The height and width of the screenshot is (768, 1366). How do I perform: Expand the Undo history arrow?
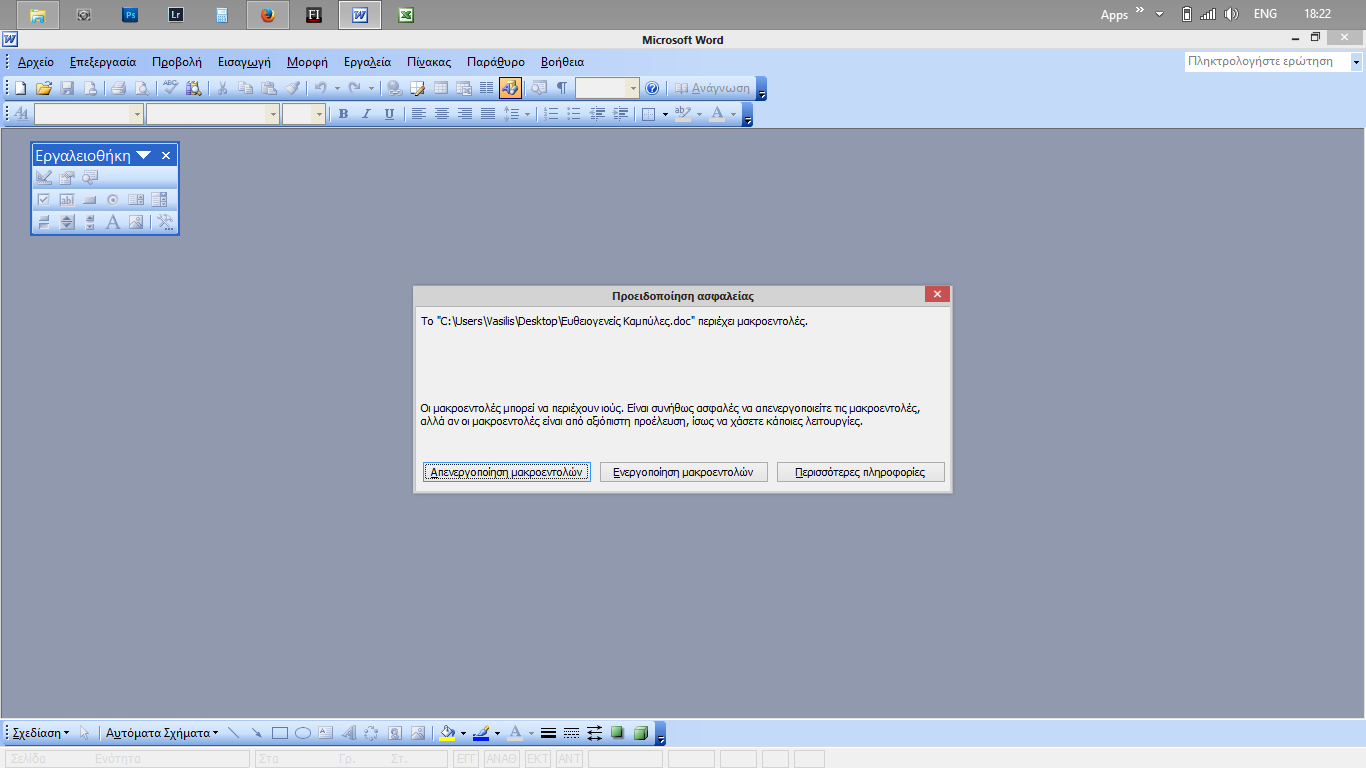[337, 88]
